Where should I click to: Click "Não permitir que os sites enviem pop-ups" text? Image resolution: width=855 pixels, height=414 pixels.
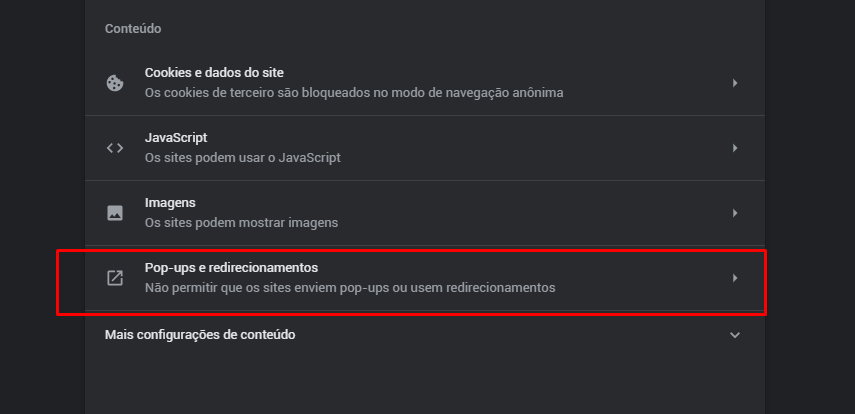pos(349,288)
